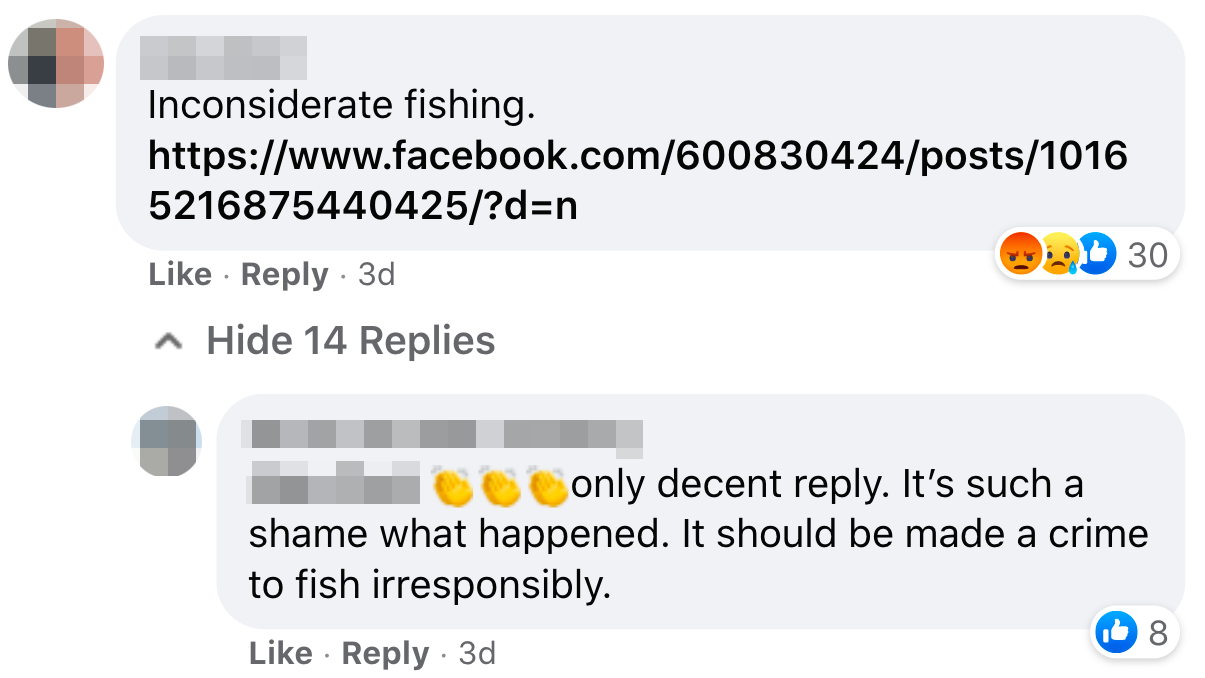Viewport: 1205px width, 678px height.
Task: Click the blue thumbs-up icon beside 30
Action: tap(1096, 255)
